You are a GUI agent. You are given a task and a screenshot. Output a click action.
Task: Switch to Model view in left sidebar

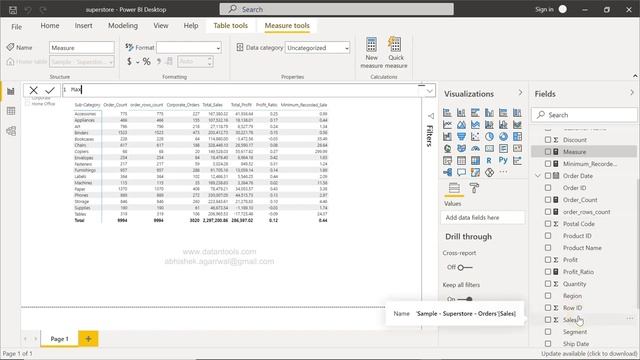[11, 131]
